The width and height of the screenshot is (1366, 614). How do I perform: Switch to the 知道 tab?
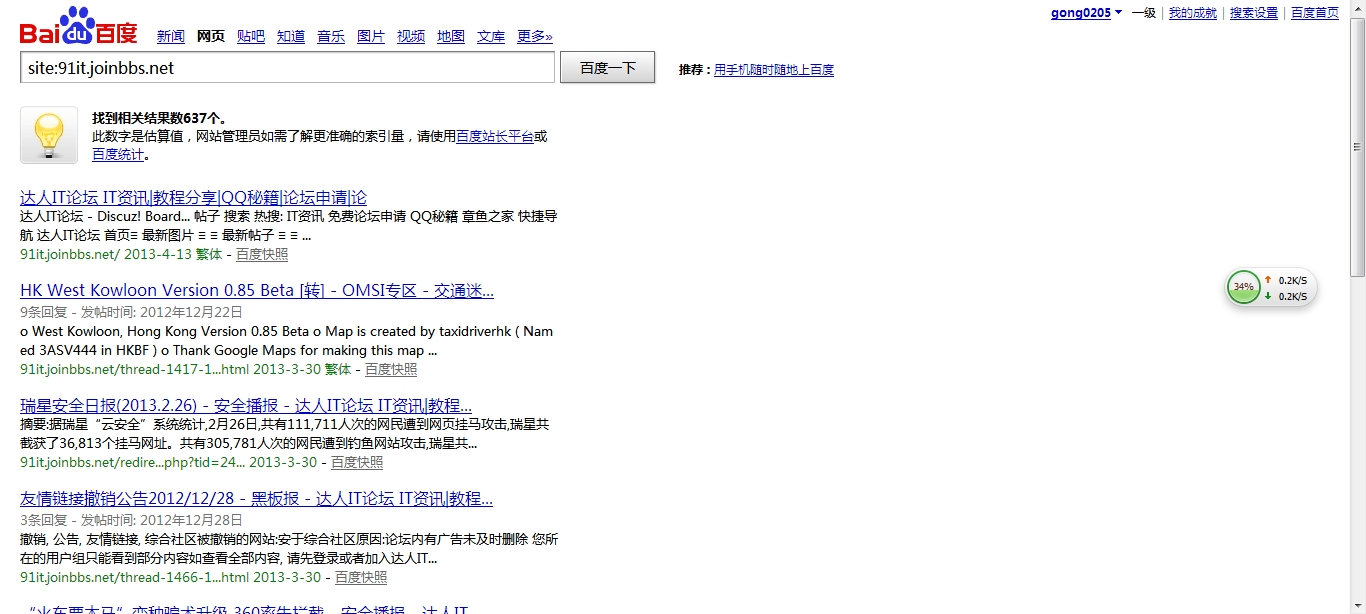pyautogui.click(x=291, y=36)
